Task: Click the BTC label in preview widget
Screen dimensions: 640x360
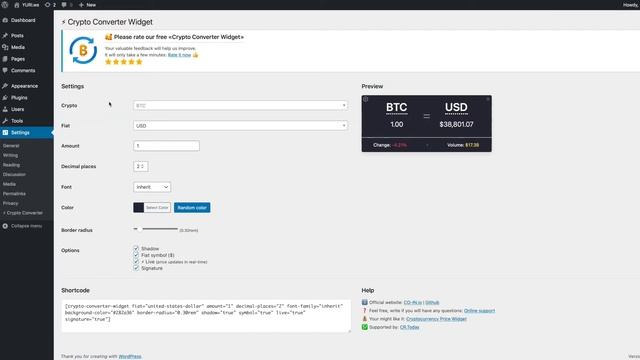Action: 397,107
